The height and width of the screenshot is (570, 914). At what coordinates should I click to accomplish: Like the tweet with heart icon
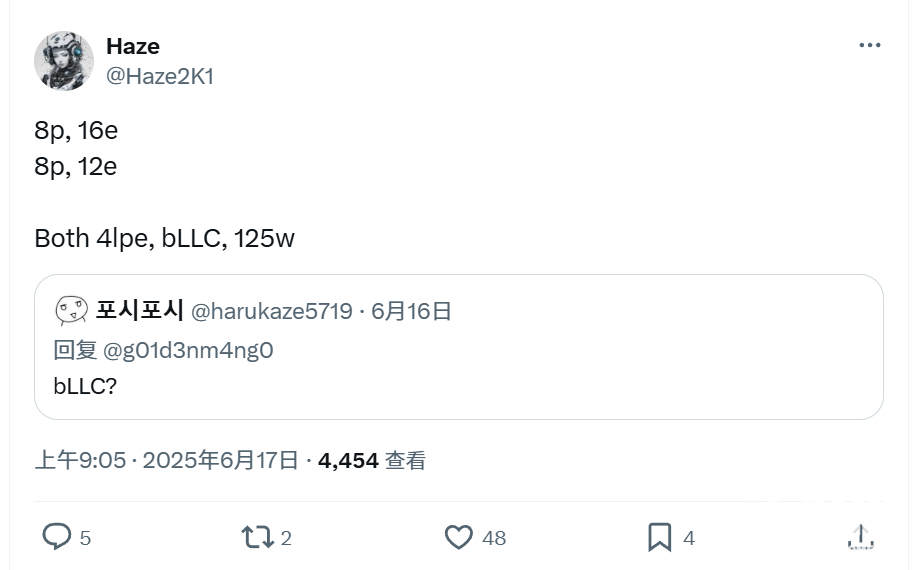(459, 537)
